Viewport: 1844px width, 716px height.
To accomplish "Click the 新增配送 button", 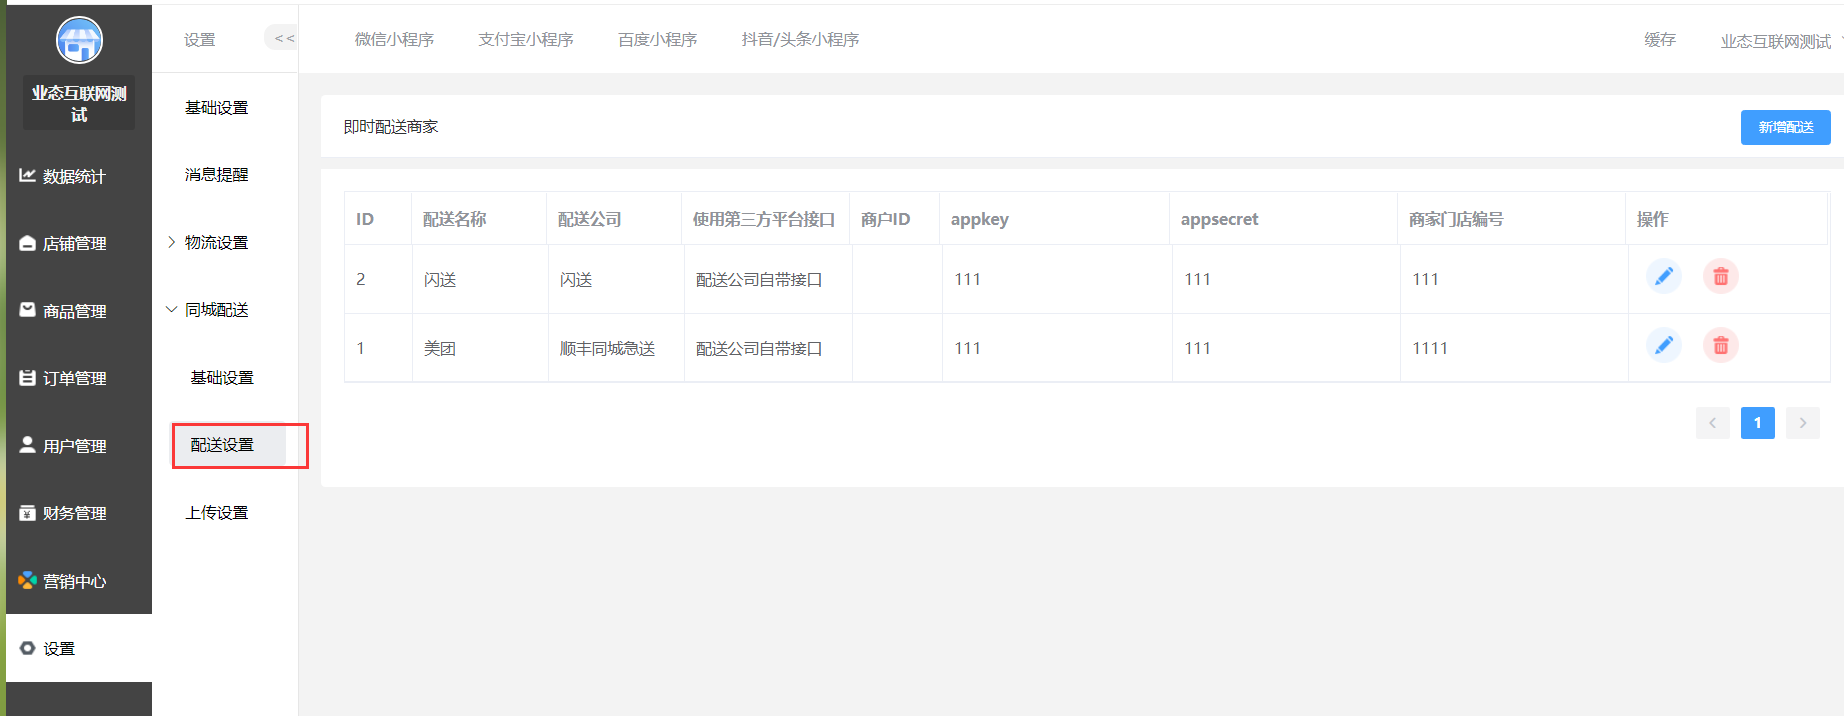I will [x=1786, y=127].
